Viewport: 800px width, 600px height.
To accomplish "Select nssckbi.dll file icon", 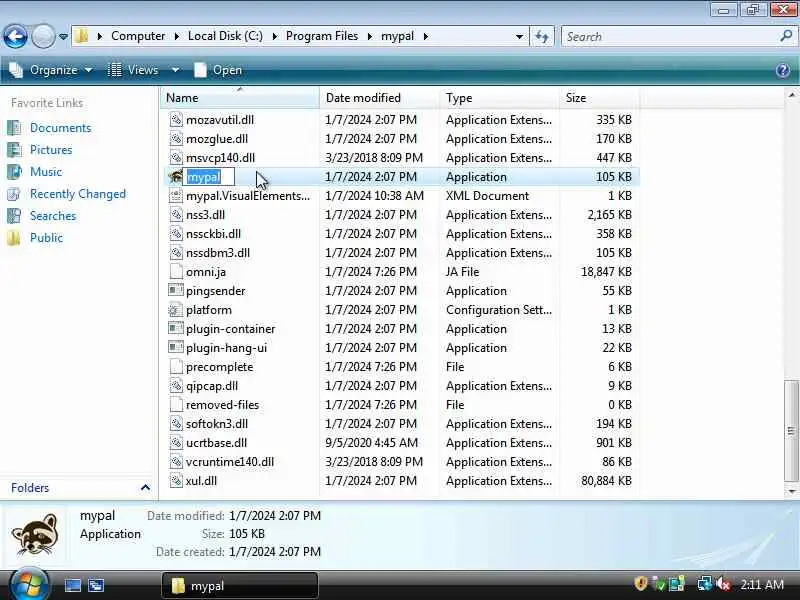I will (x=176, y=234).
